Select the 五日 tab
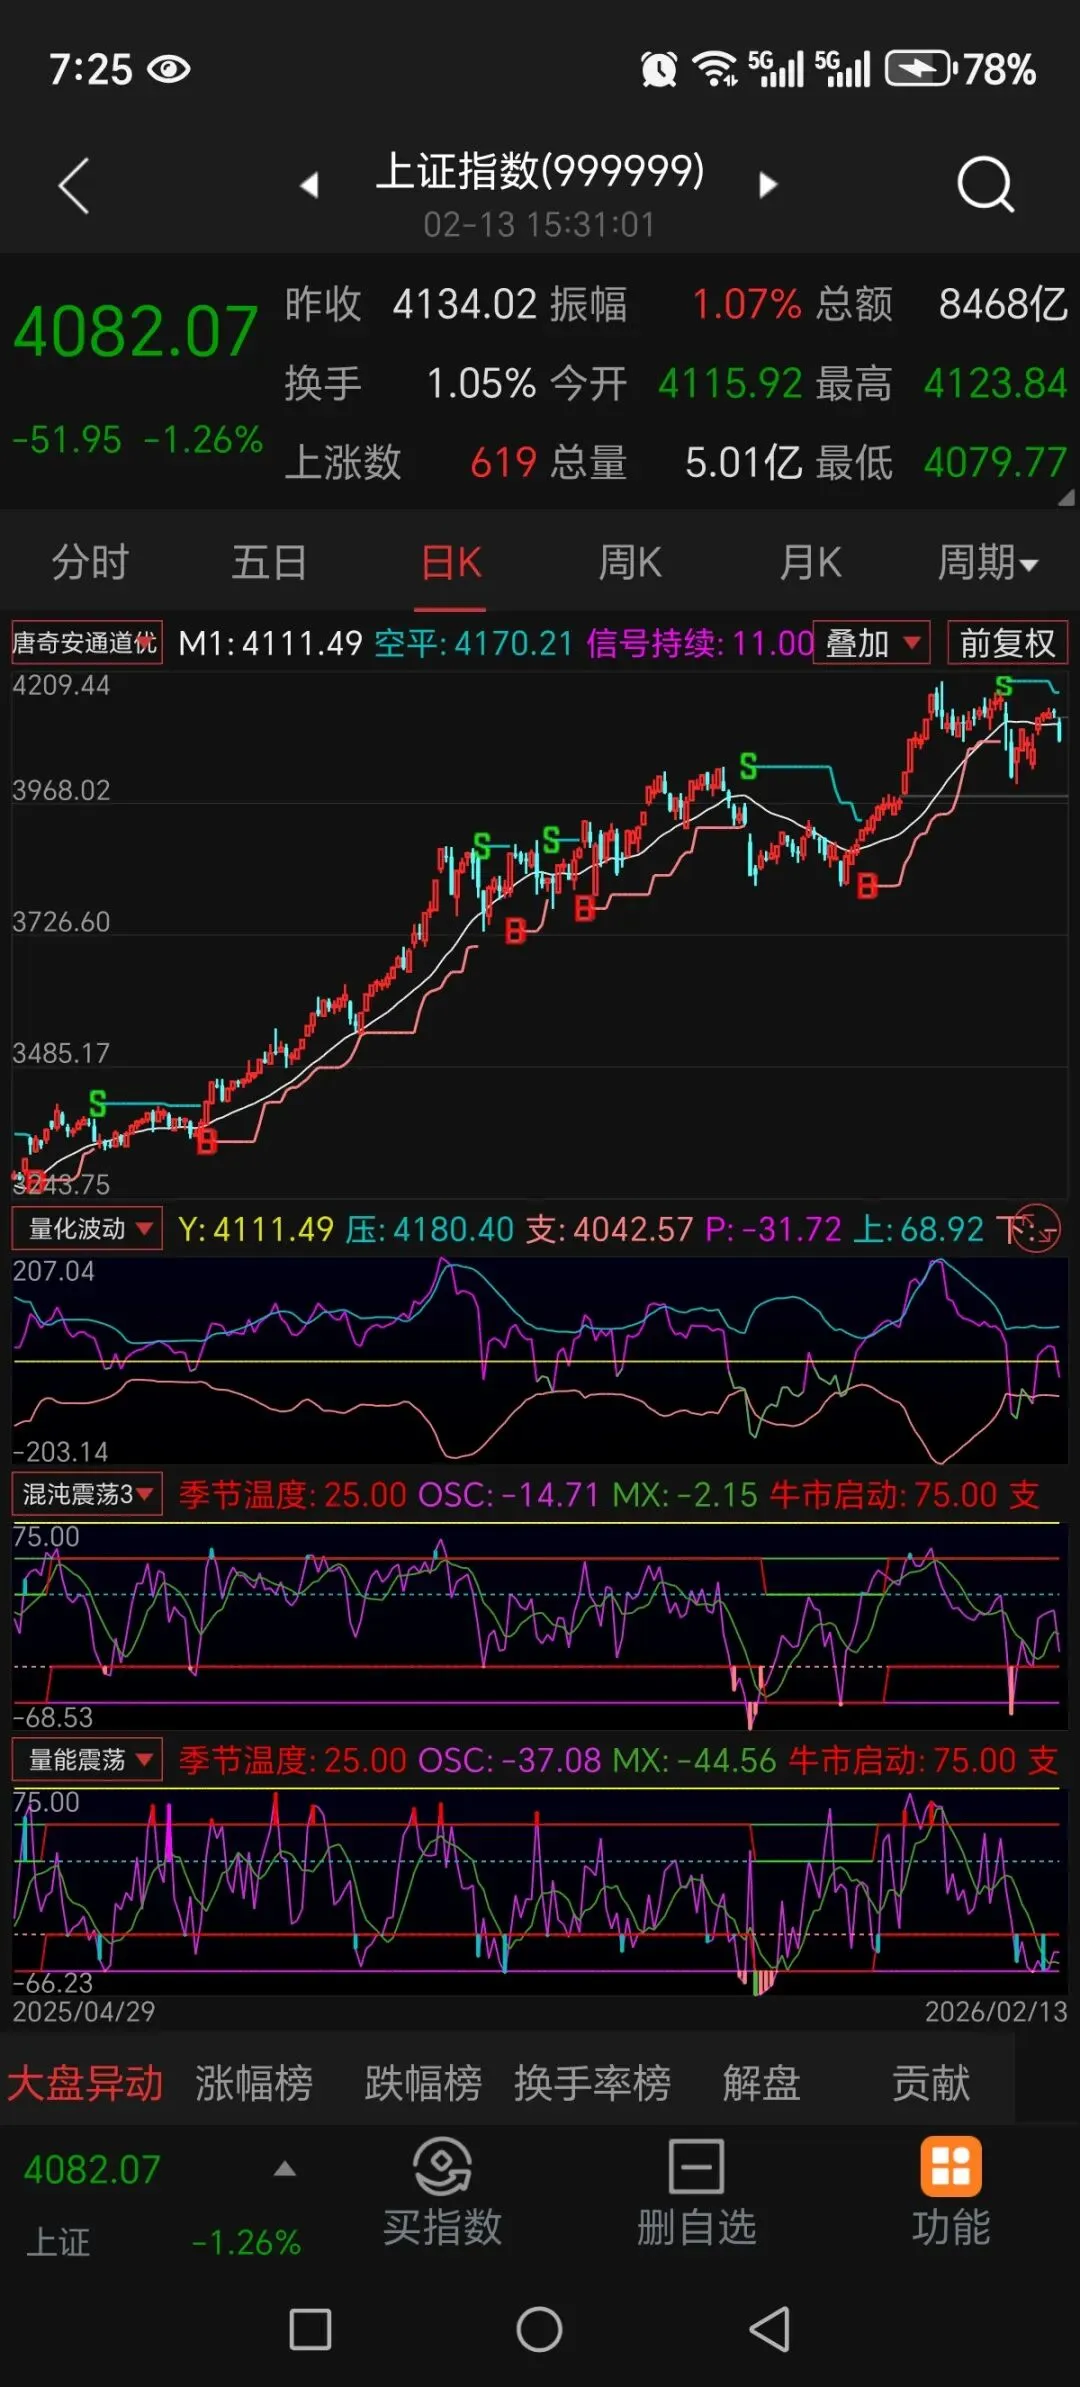Image resolution: width=1080 pixels, height=2387 pixels. coord(269,562)
